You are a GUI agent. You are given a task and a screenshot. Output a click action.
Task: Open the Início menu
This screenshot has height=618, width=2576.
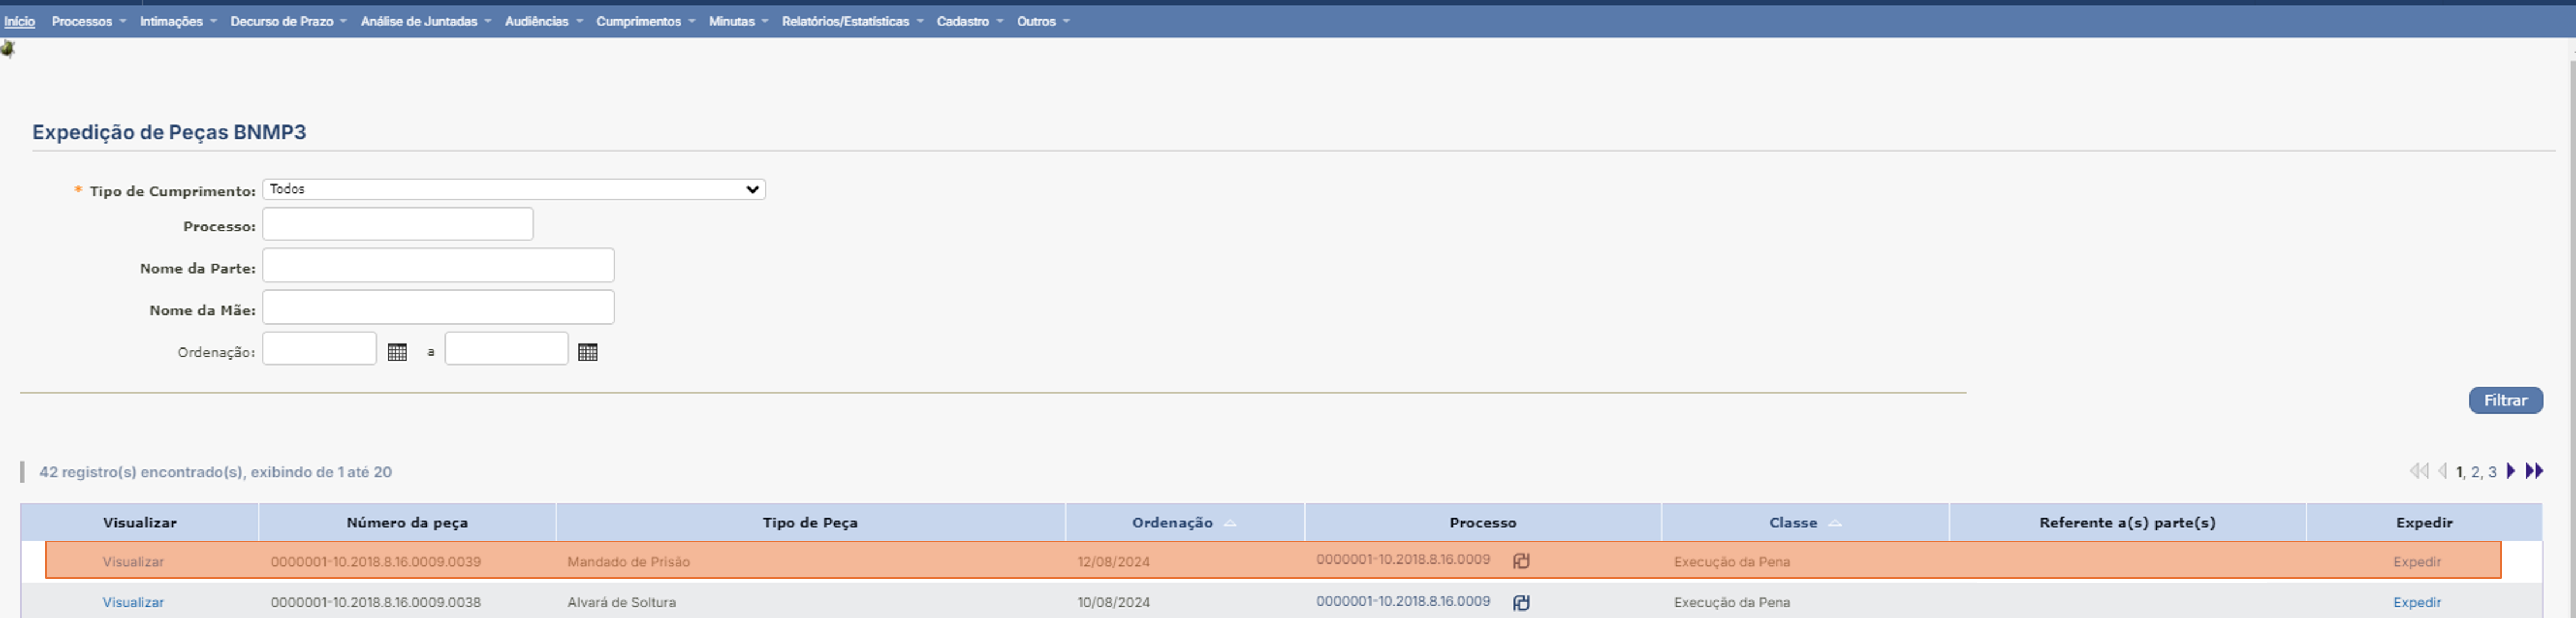[x=19, y=21]
